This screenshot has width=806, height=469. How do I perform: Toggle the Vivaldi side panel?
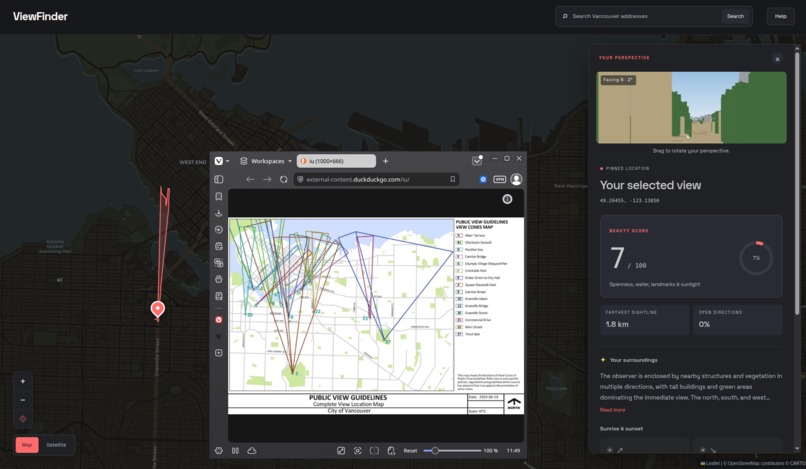218,179
